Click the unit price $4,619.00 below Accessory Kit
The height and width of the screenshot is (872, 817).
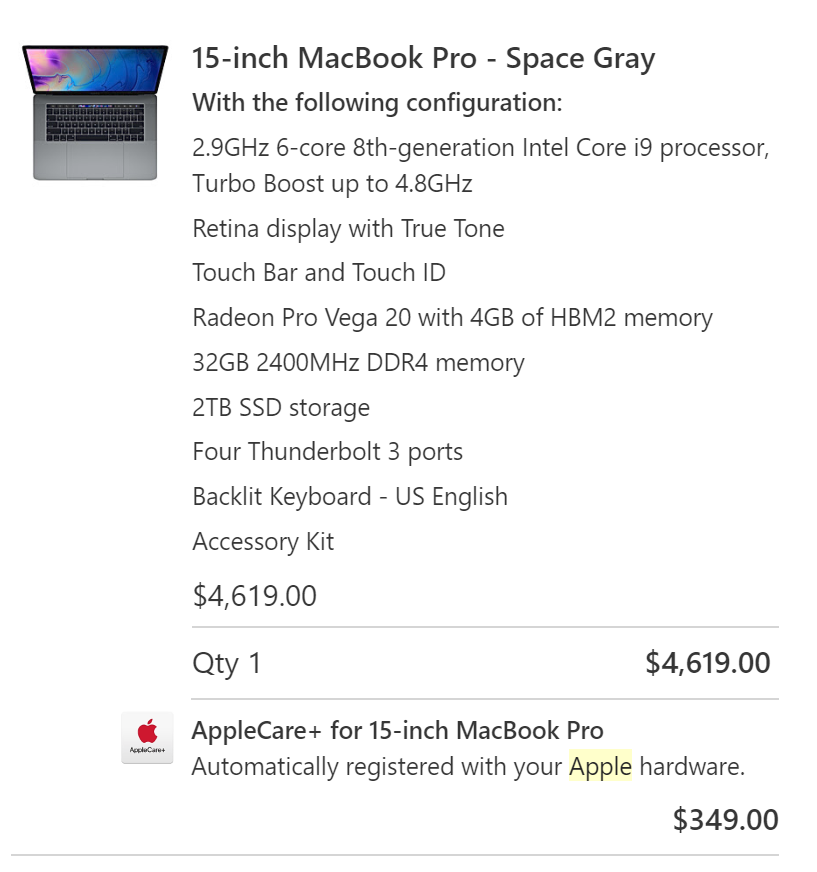click(x=254, y=596)
